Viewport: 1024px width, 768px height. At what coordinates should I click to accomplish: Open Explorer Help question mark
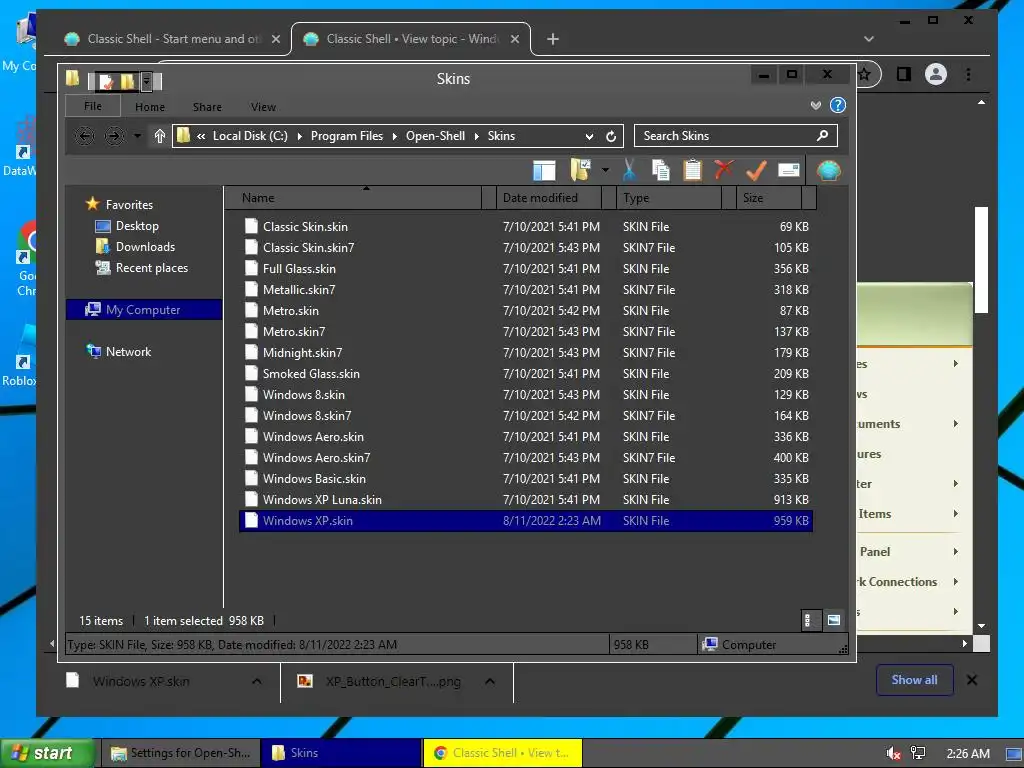click(x=838, y=105)
